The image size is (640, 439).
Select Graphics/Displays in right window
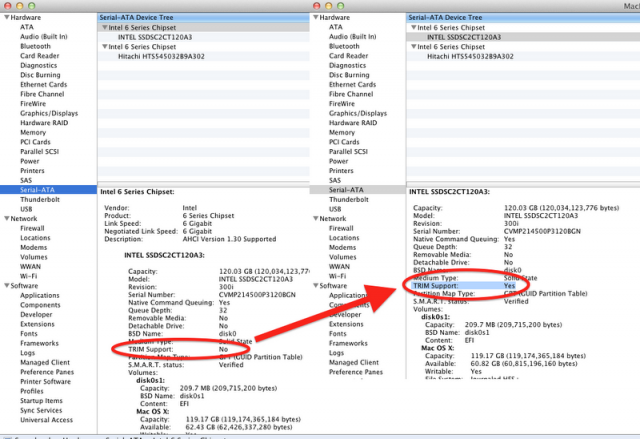[x=358, y=113]
